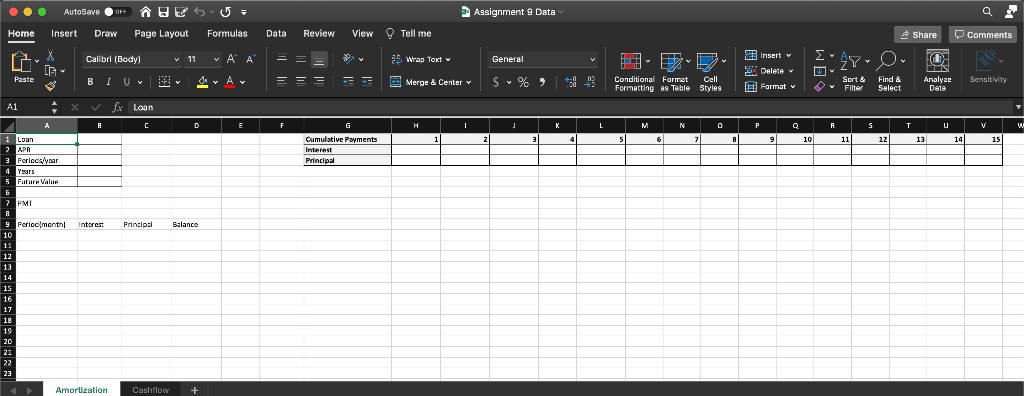The image size is (1024, 396).
Task: Click the Insert Function fx icon
Action: click(118, 107)
